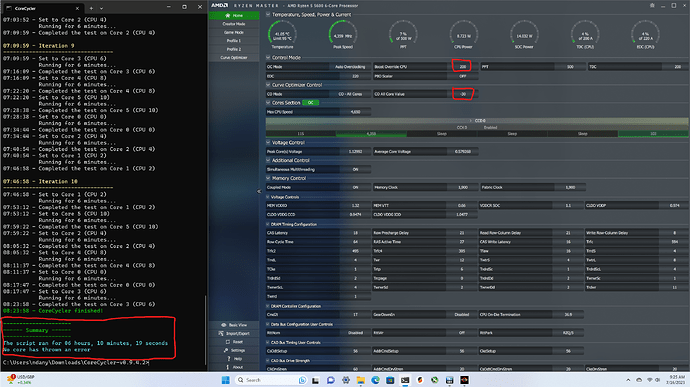
Task: Open the terminal tab dropdown arrow
Action: pos(101,8)
